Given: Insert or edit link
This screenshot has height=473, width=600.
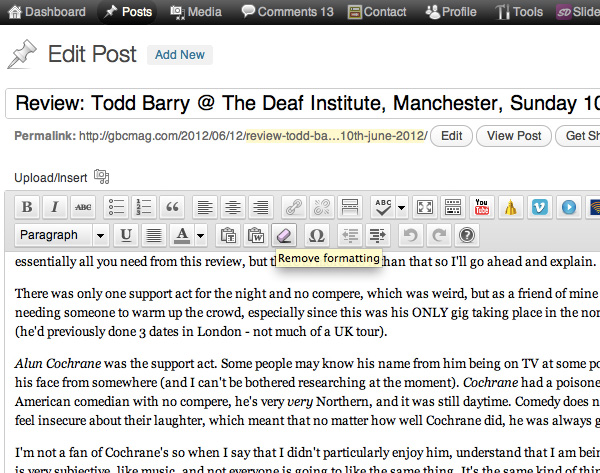Looking at the screenshot, I should [x=294, y=207].
